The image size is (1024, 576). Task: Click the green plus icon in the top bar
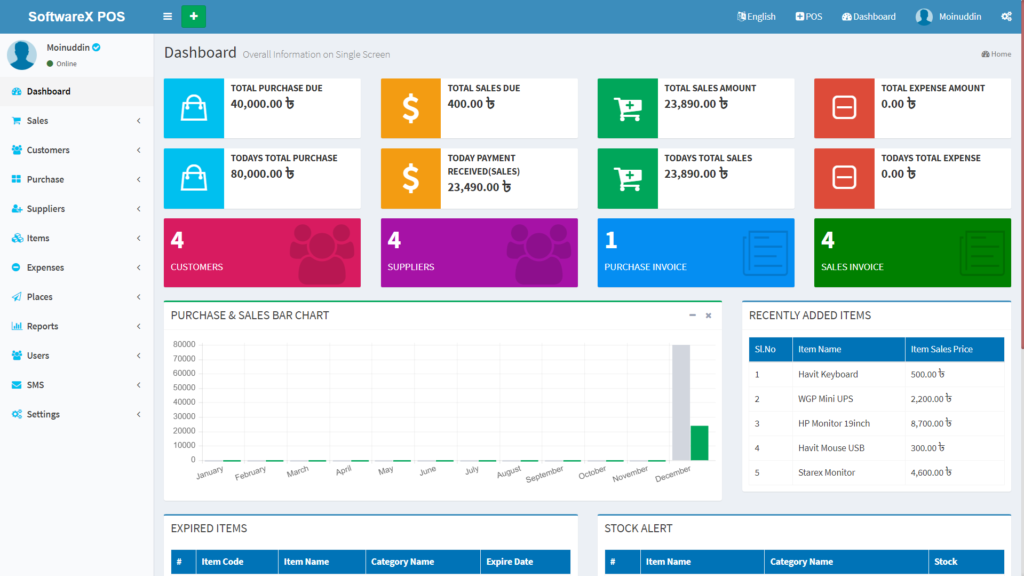[x=193, y=16]
